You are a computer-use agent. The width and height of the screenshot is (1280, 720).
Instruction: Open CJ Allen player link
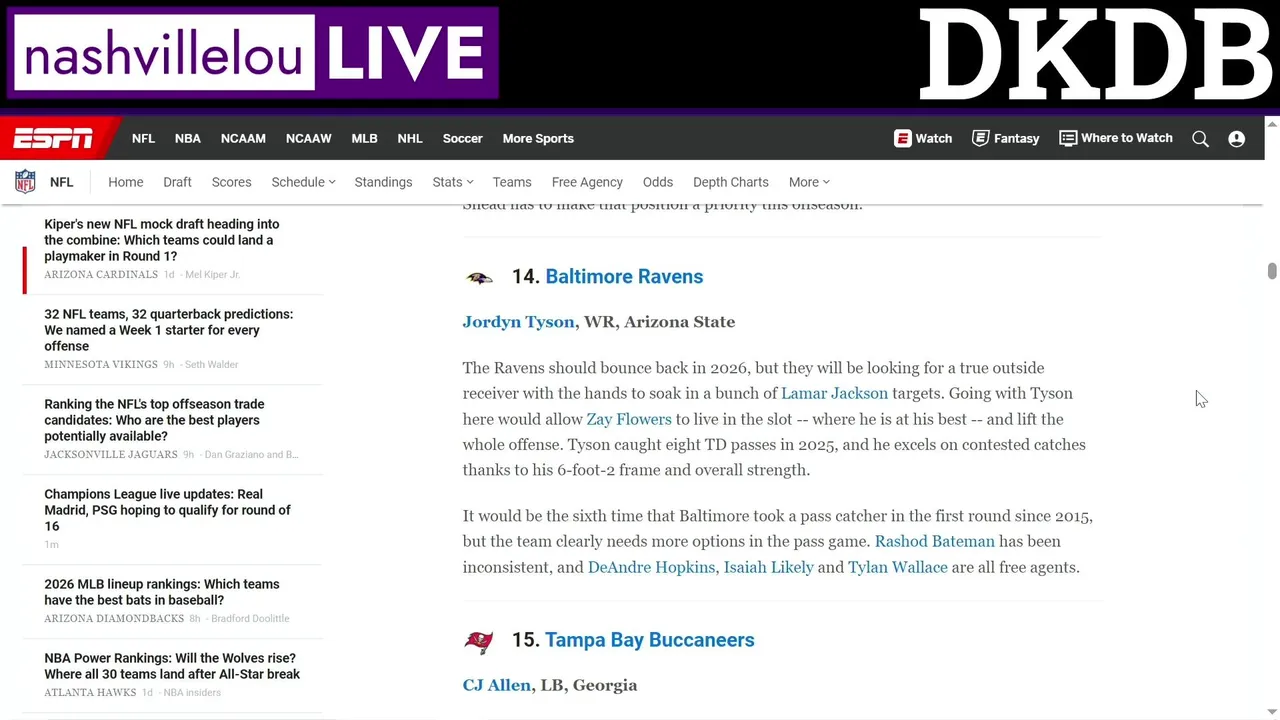(497, 685)
